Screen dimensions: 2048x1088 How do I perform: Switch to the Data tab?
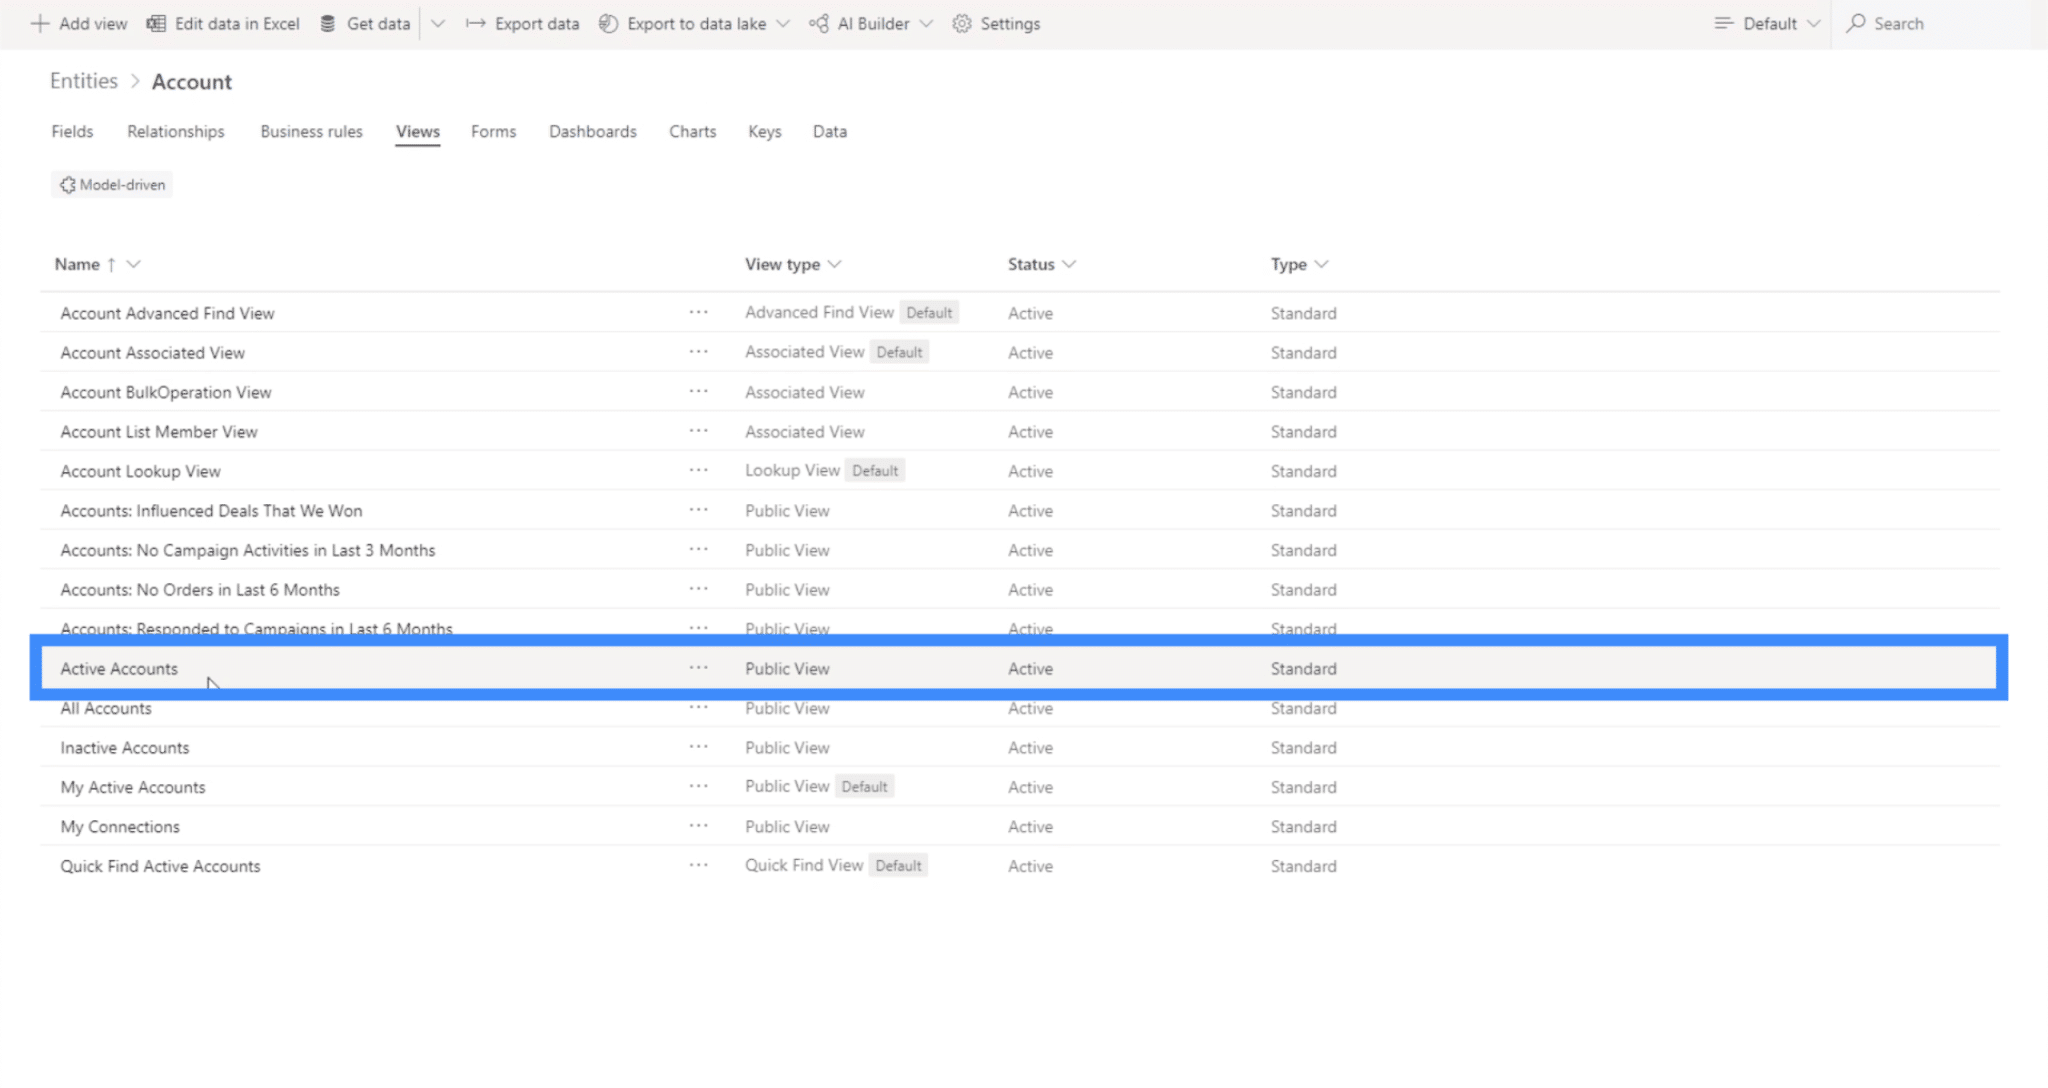click(x=830, y=131)
